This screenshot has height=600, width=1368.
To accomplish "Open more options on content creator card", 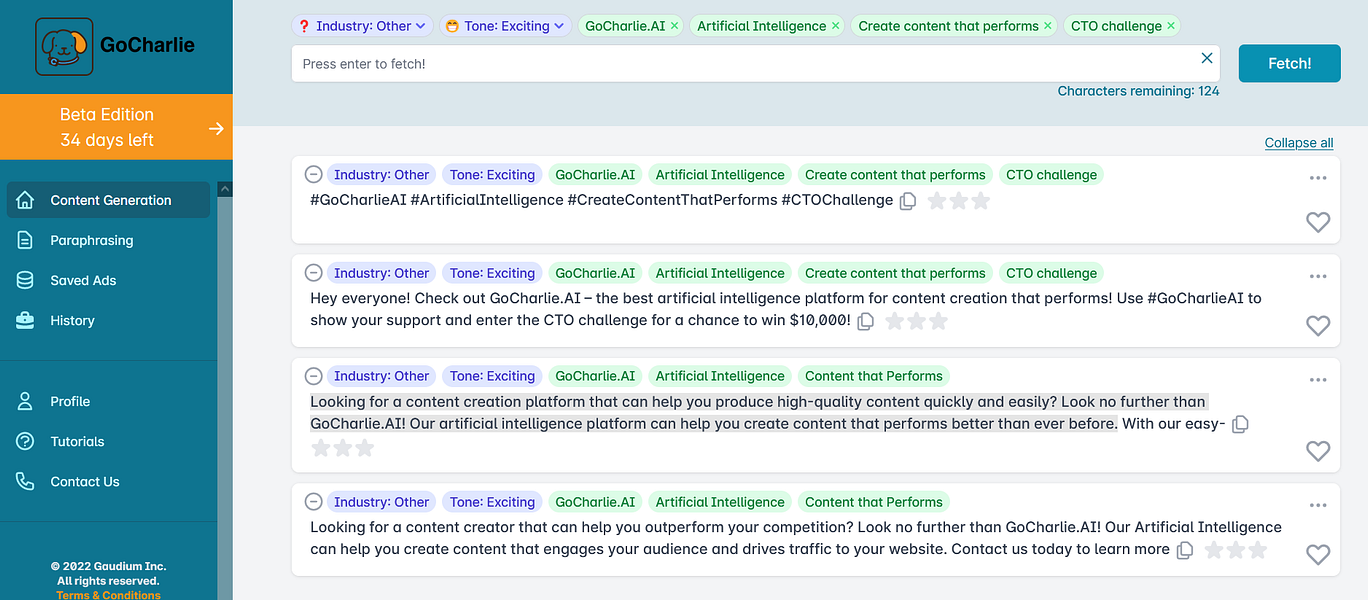I will tap(1318, 506).
